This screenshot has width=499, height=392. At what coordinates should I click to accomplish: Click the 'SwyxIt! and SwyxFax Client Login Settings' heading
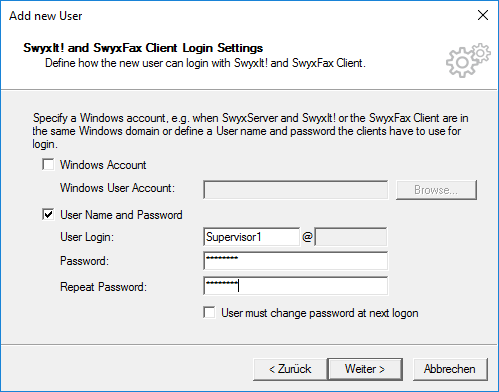[x=143, y=48]
